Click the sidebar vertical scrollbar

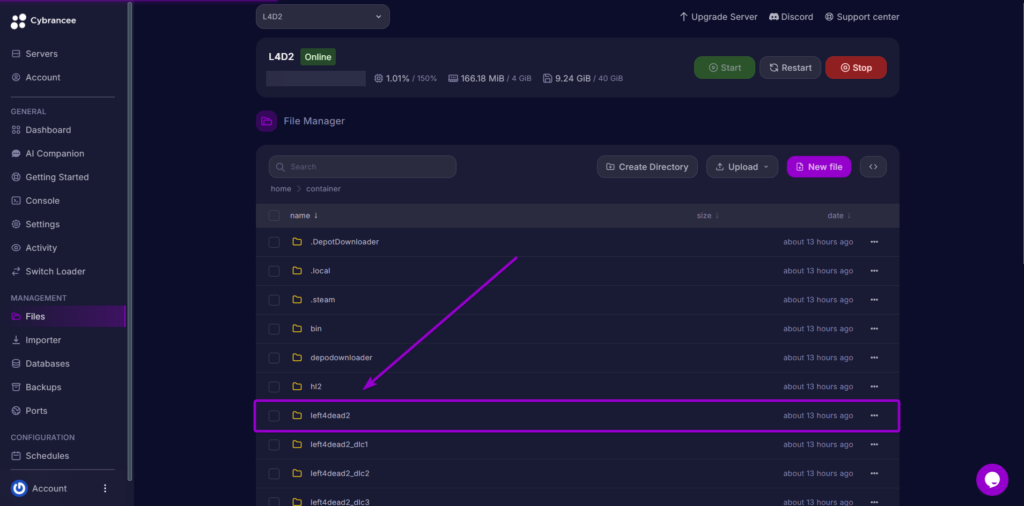(x=129, y=242)
